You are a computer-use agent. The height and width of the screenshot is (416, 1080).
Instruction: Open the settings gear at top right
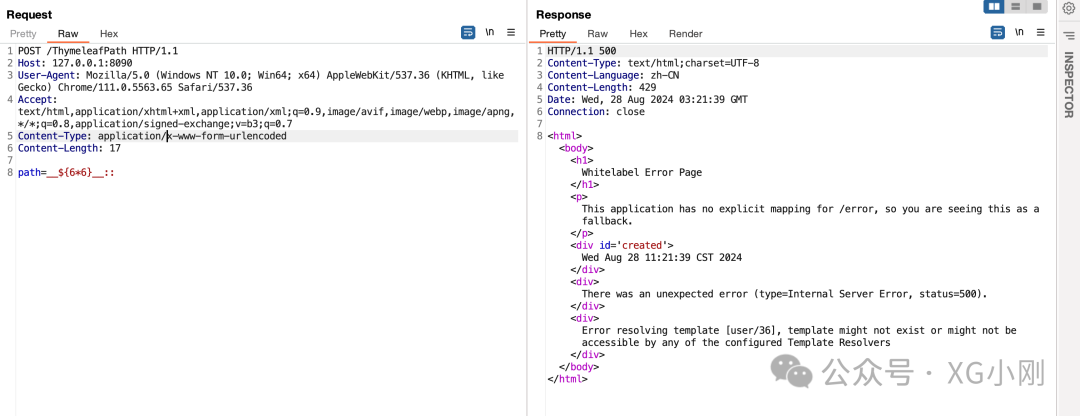pos(1068,9)
